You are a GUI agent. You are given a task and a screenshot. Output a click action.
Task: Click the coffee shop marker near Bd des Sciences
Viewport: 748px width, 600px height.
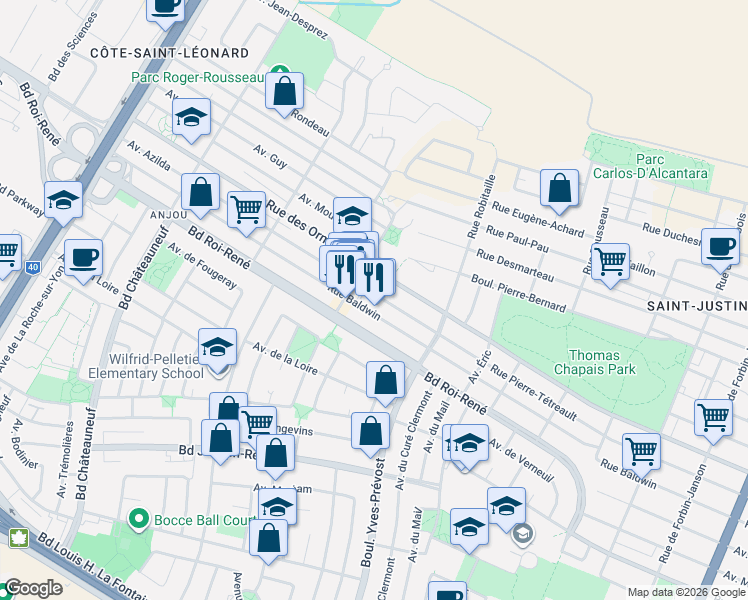click(165, 11)
